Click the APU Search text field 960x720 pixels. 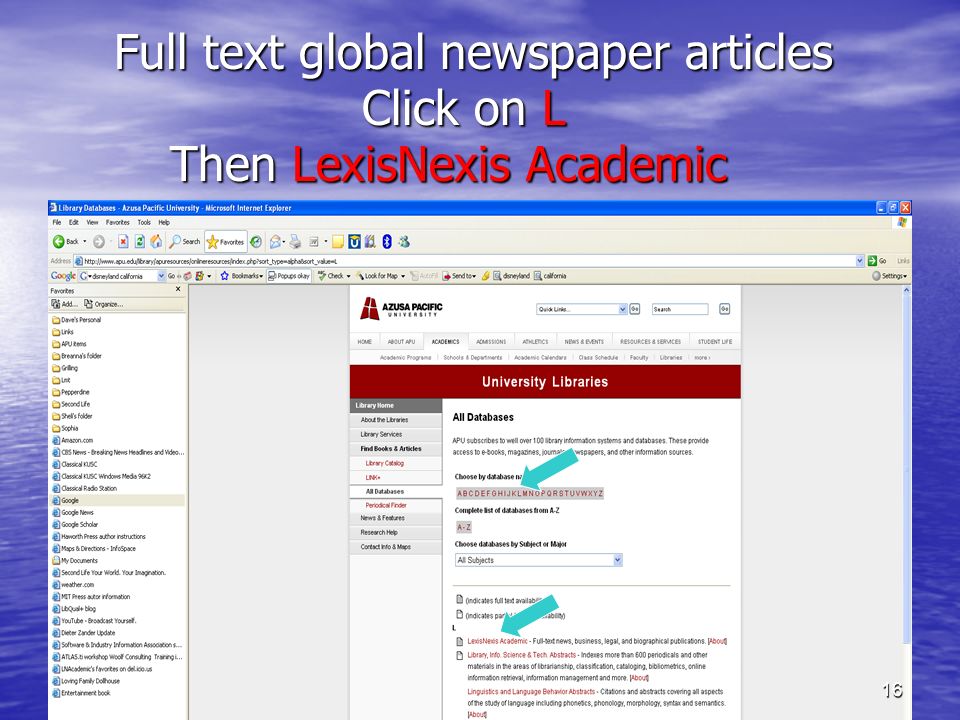680,309
